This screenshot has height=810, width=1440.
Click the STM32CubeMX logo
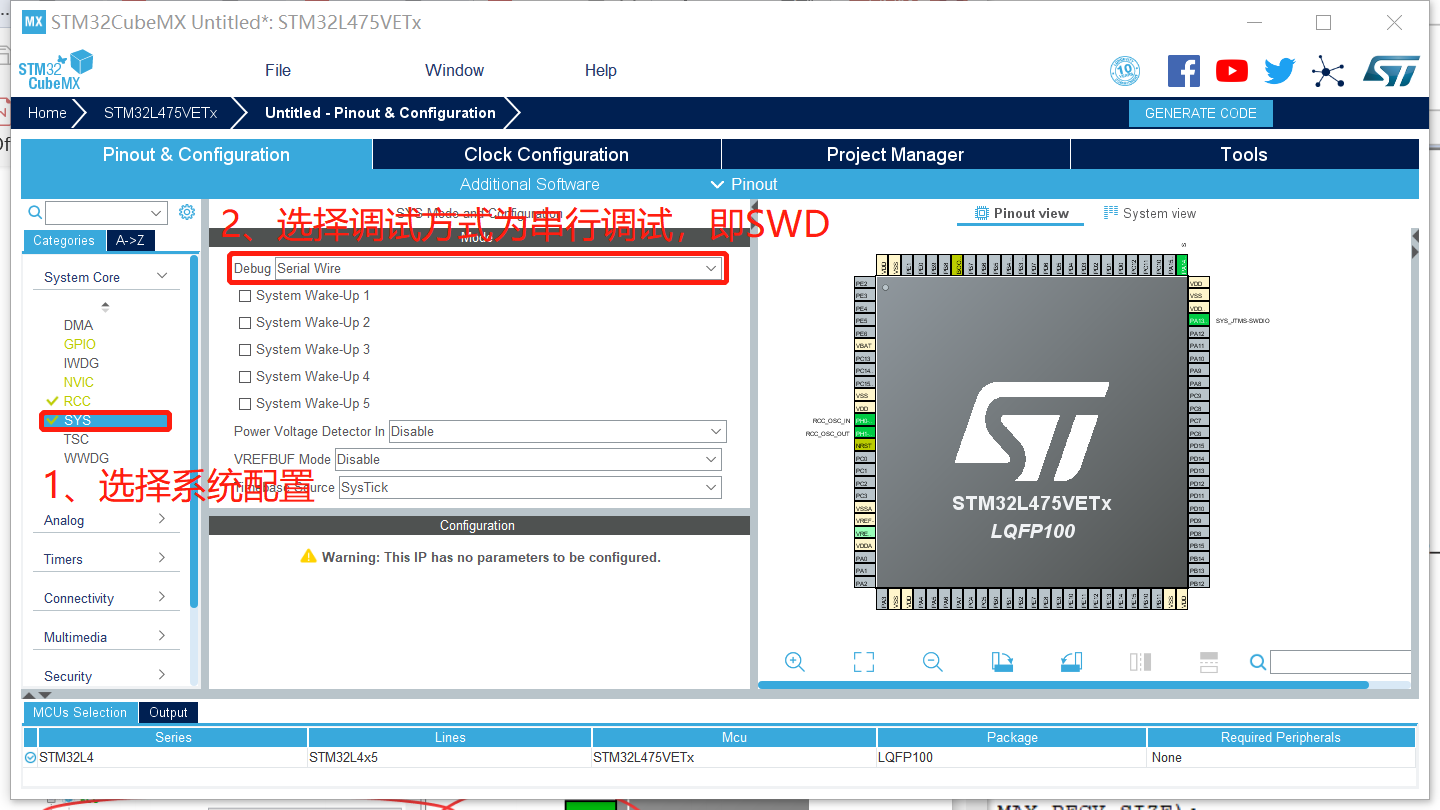pos(57,70)
